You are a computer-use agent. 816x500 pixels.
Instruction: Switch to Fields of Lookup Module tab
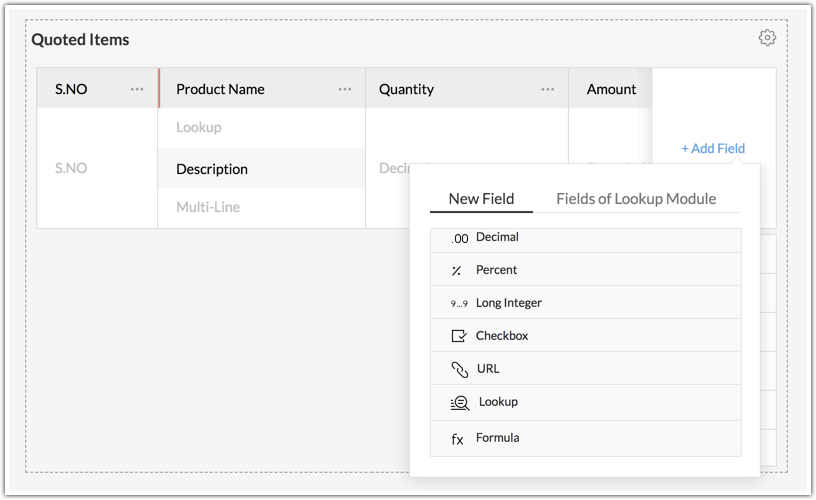(x=636, y=198)
